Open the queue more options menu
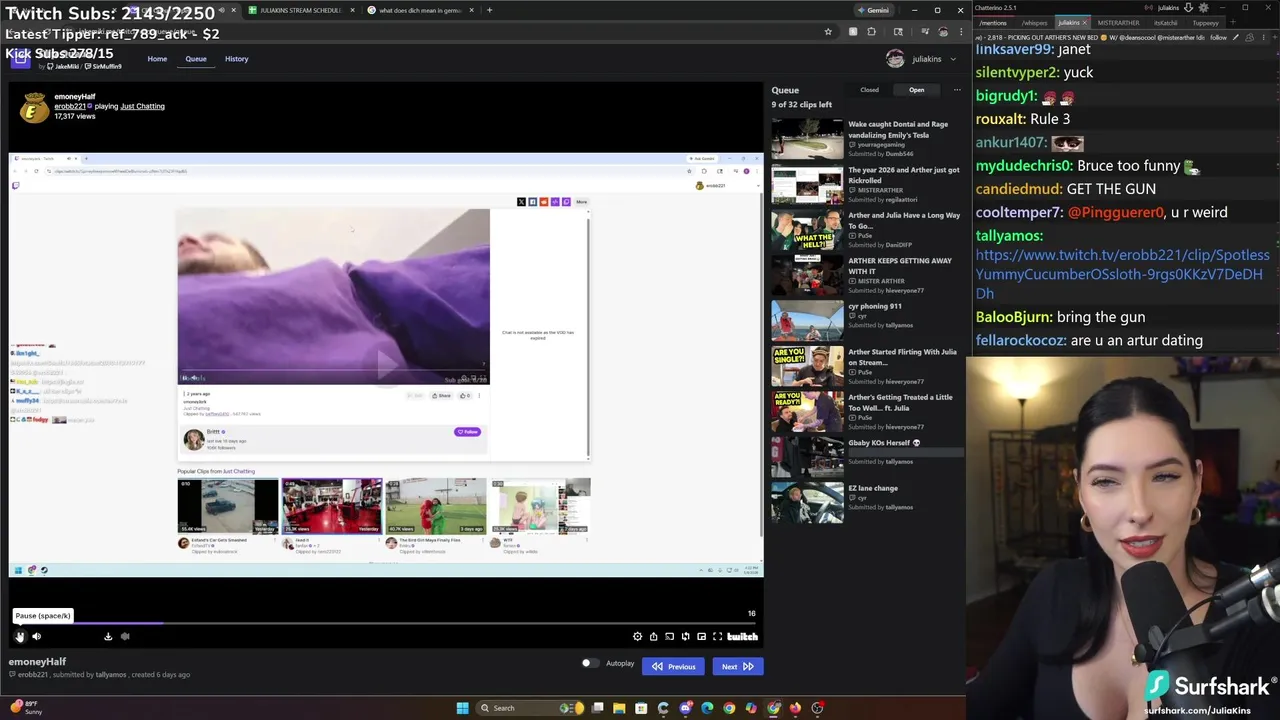1280x720 pixels. (956, 90)
